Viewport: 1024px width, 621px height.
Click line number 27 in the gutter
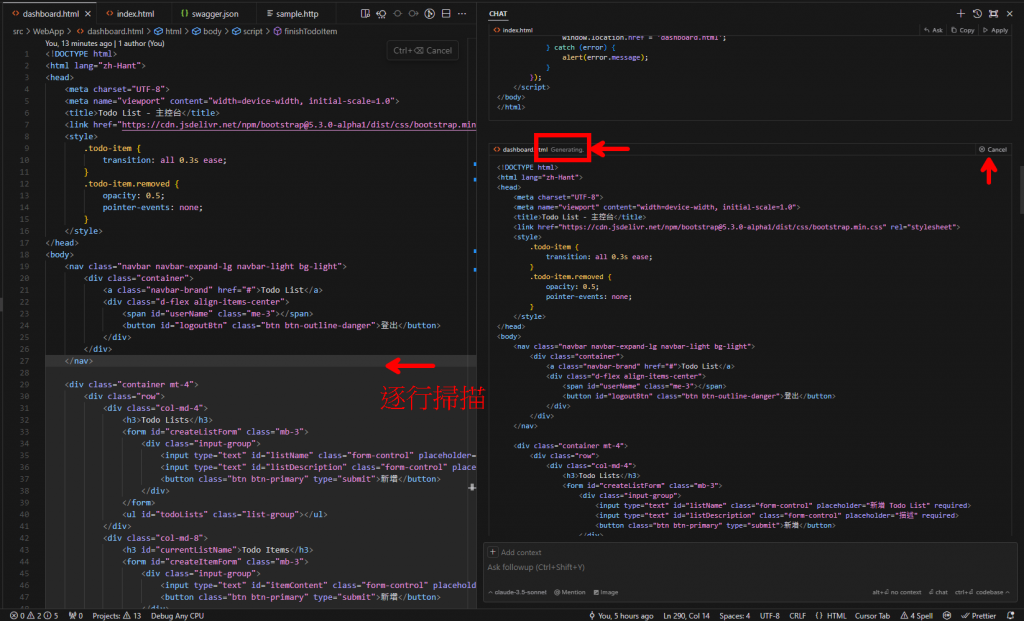24,361
